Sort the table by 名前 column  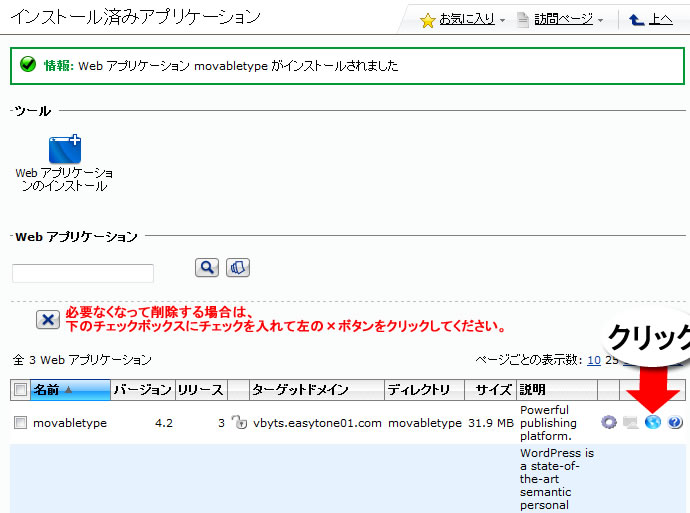pyautogui.click(x=47, y=390)
